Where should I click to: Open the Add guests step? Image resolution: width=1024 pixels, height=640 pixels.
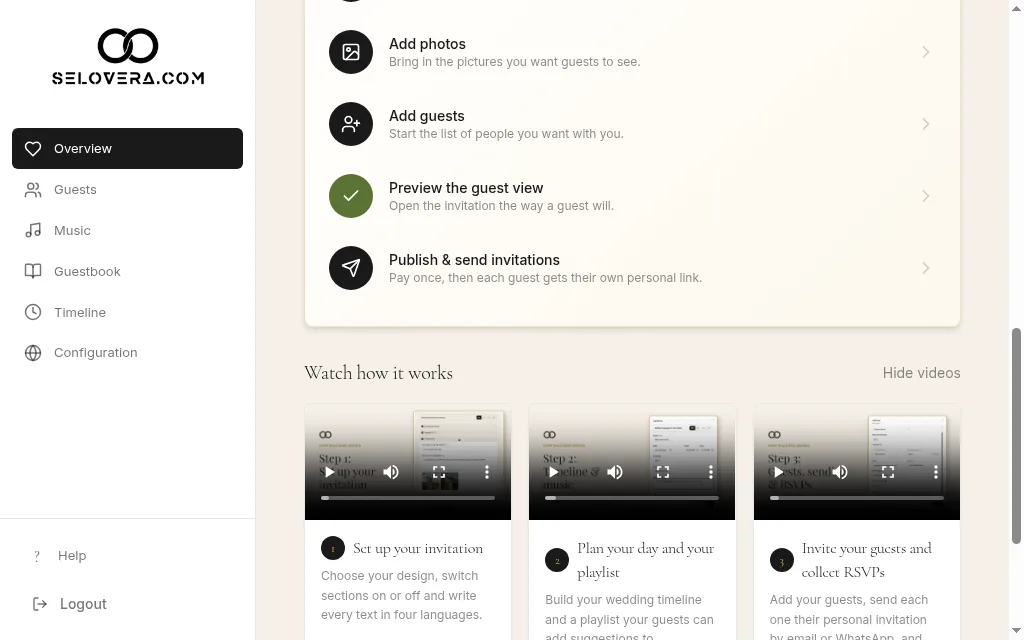pos(632,123)
